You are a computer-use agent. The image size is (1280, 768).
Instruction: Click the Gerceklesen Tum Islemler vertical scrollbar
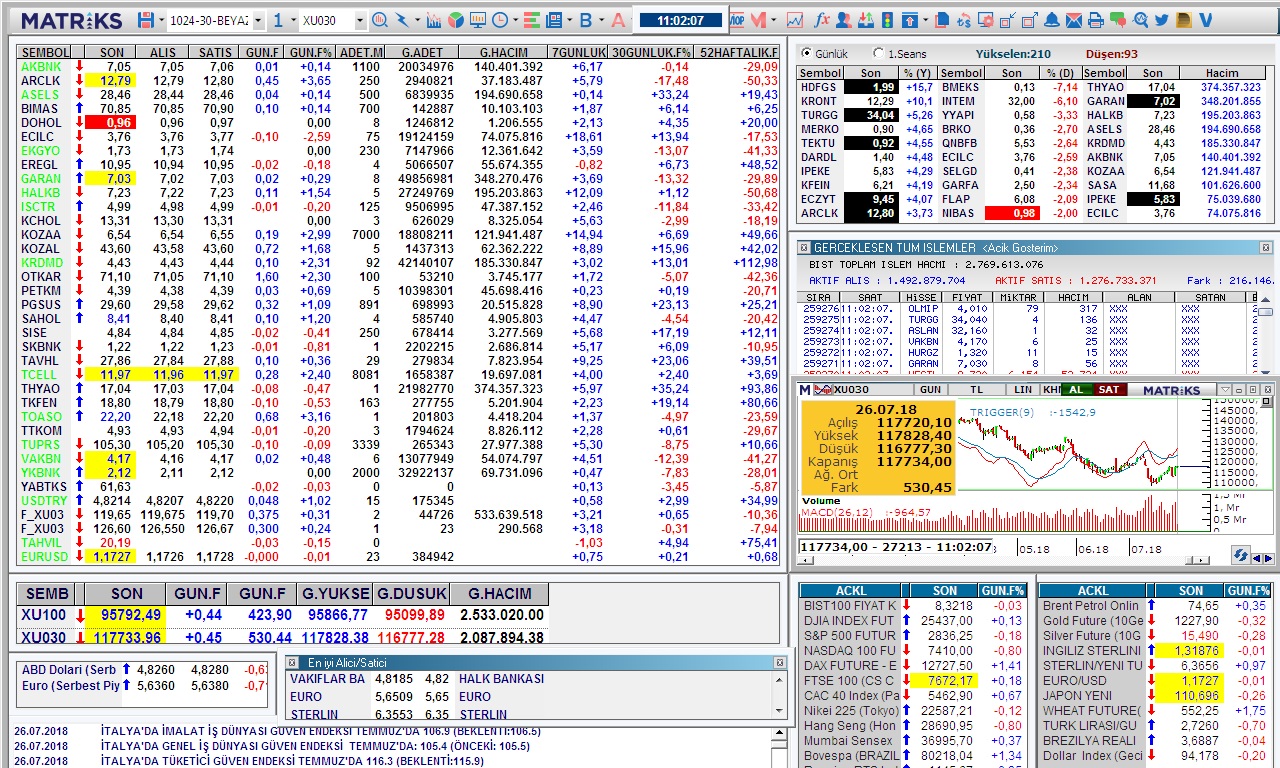pyautogui.click(x=1266, y=333)
